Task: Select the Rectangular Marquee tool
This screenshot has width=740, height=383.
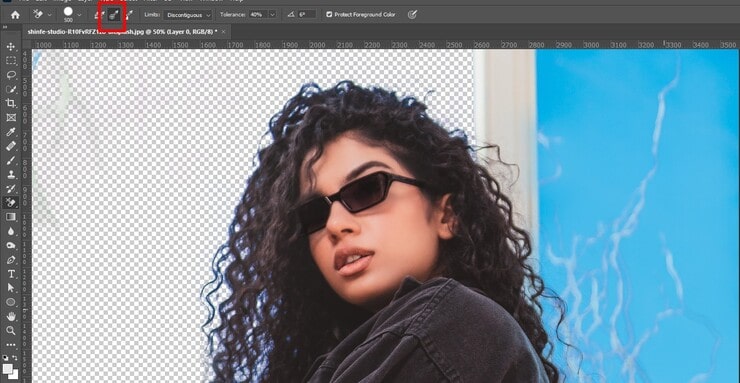Action: point(11,61)
